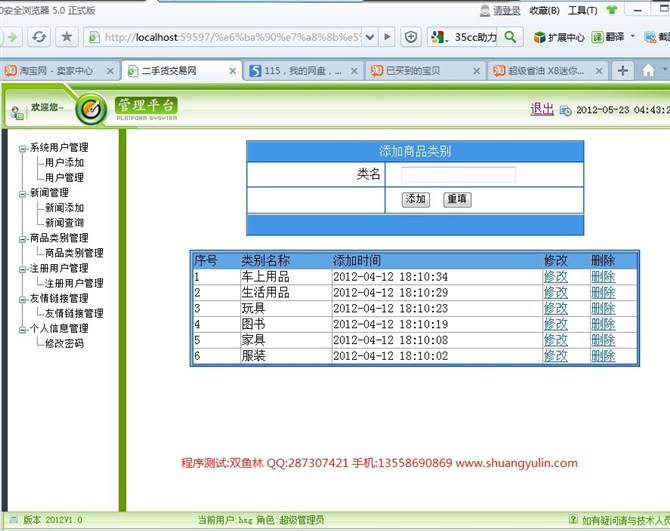Click the round platform logo icon

[92, 107]
